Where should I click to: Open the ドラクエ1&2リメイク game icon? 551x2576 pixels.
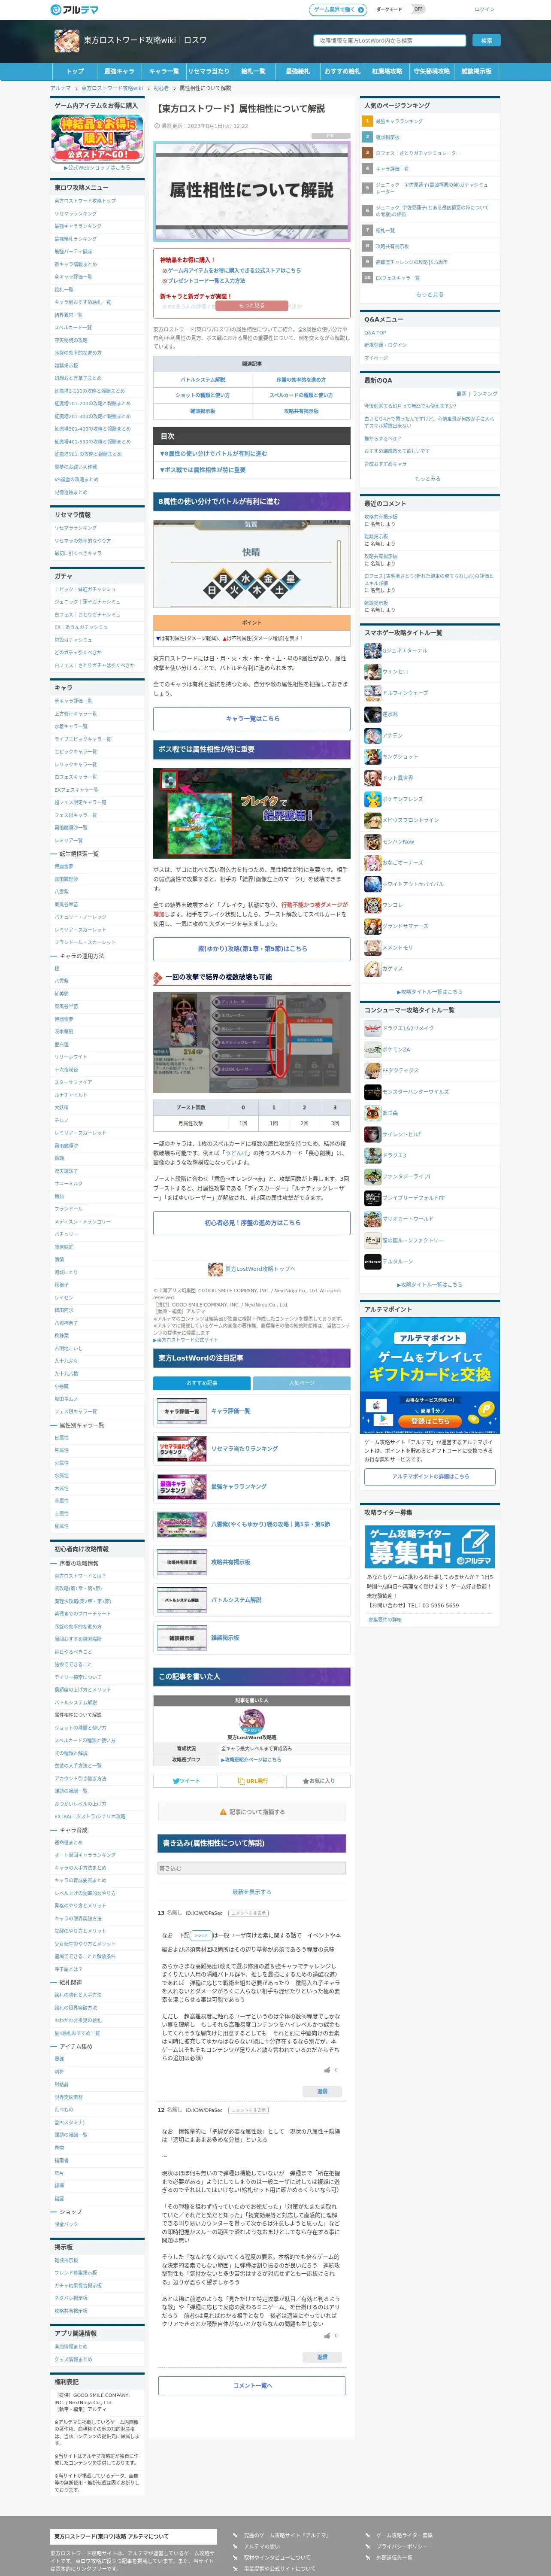point(372,1028)
